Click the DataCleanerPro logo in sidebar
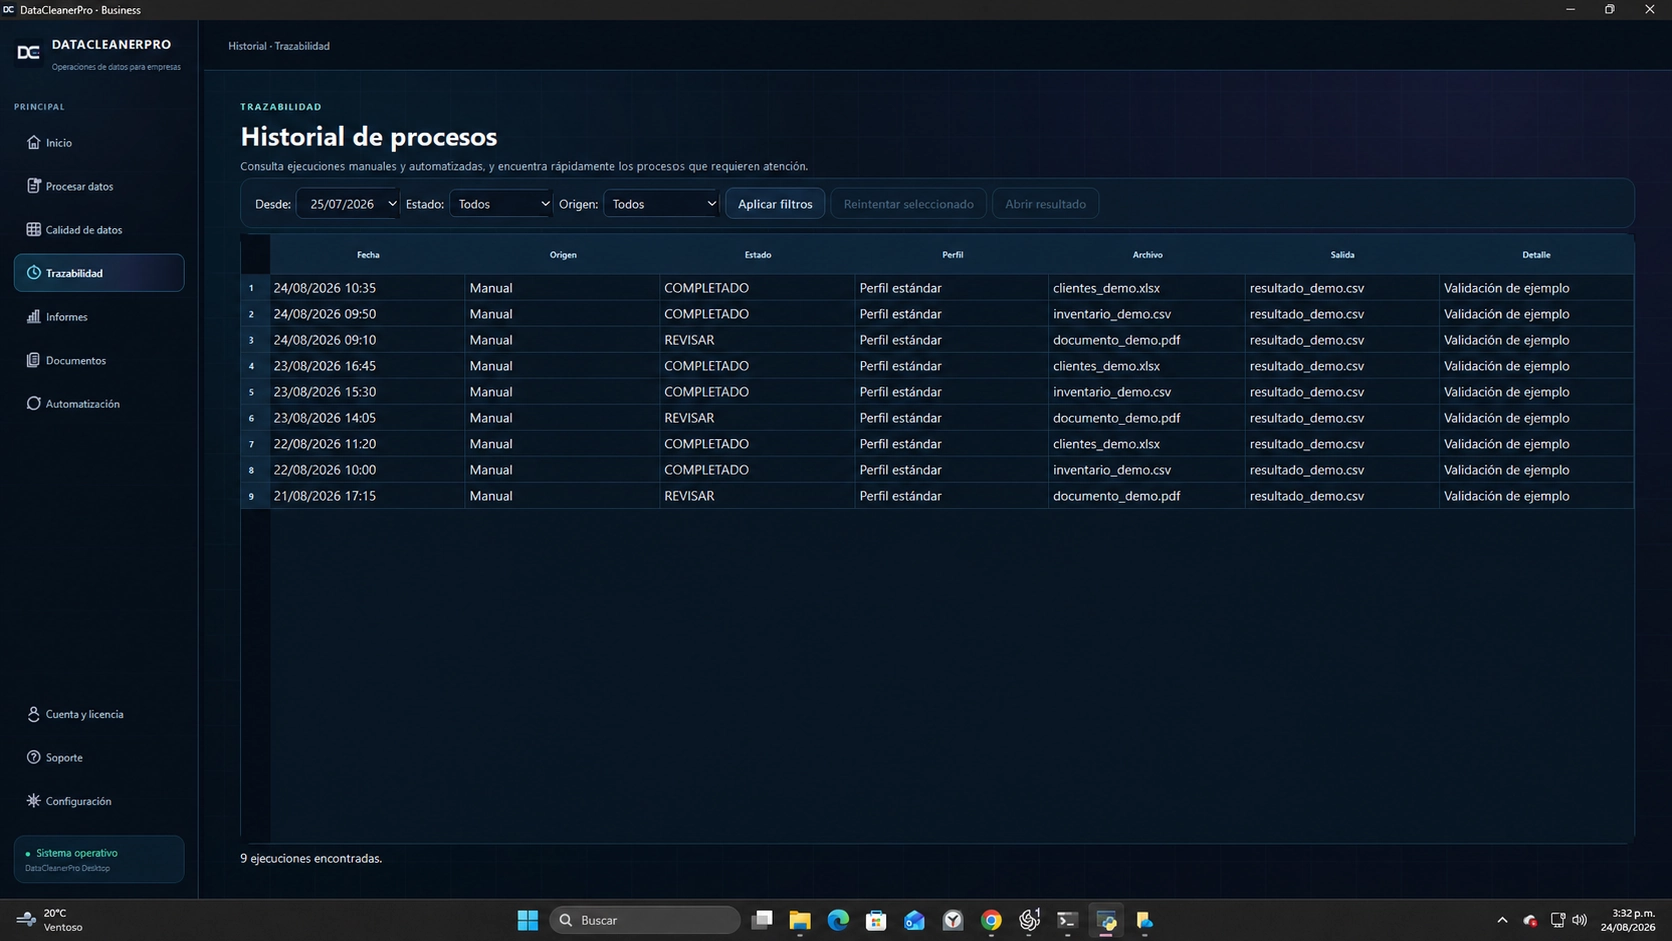 (28, 52)
